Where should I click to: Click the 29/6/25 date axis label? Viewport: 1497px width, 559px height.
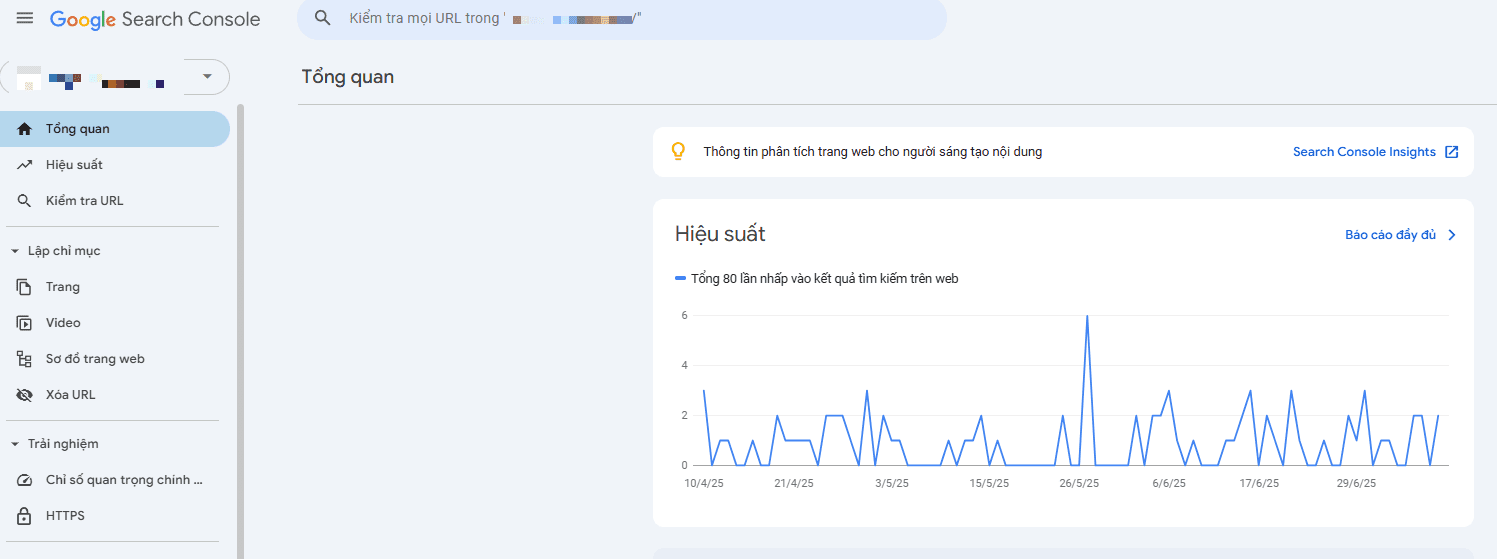pyautogui.click(x=1356, y=483)
